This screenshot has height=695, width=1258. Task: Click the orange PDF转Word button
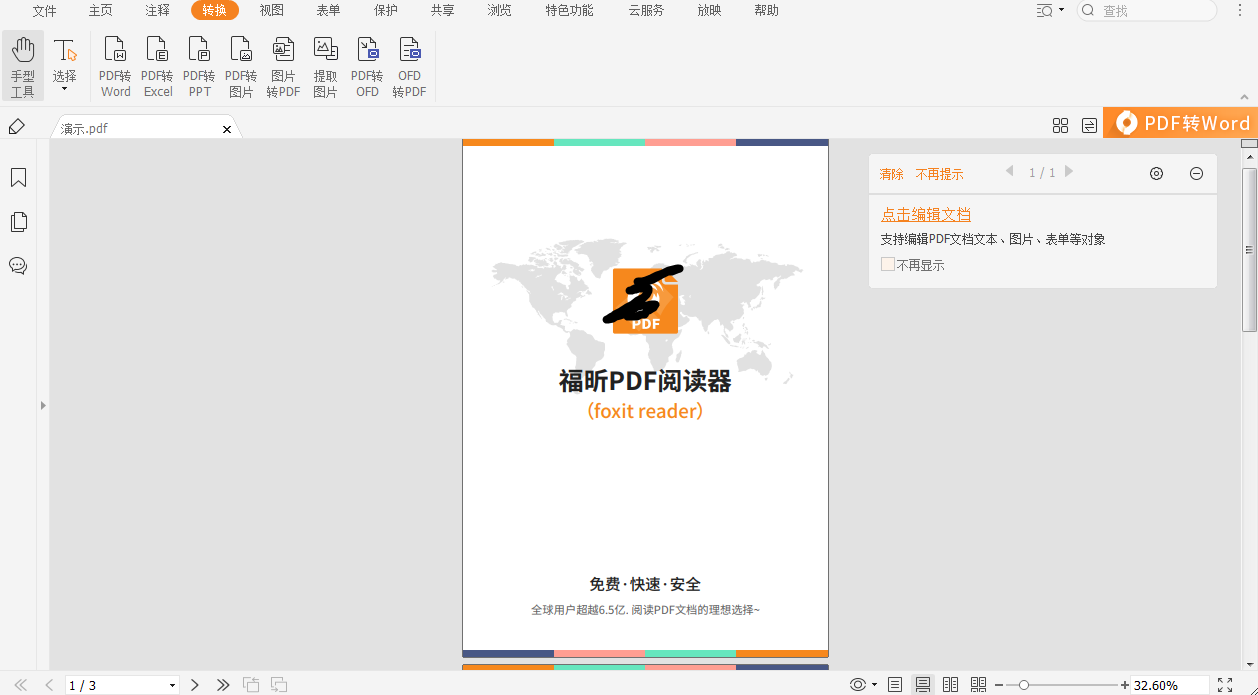pos(1180,123)
